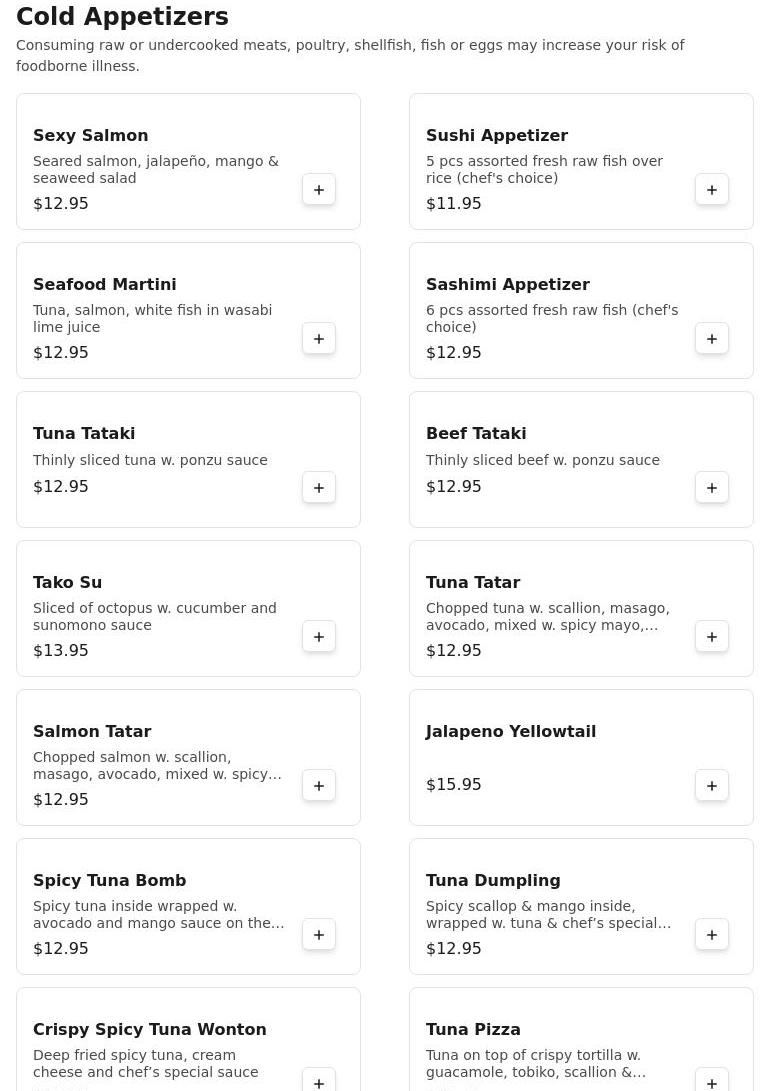The height and width of the screenshot is (1091, 770).
Task: Add Tuna Tatar to cart
Action: coord(712,637)
